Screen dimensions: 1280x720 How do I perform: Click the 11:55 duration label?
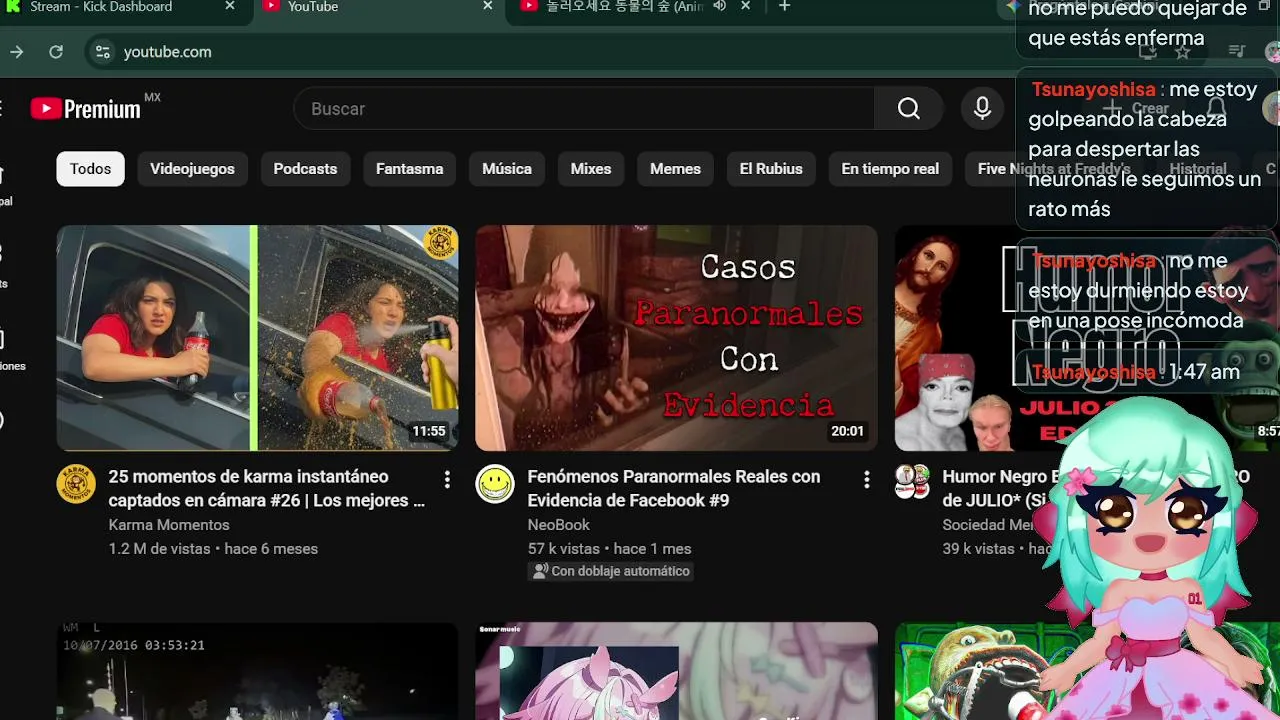click(429, 432)
